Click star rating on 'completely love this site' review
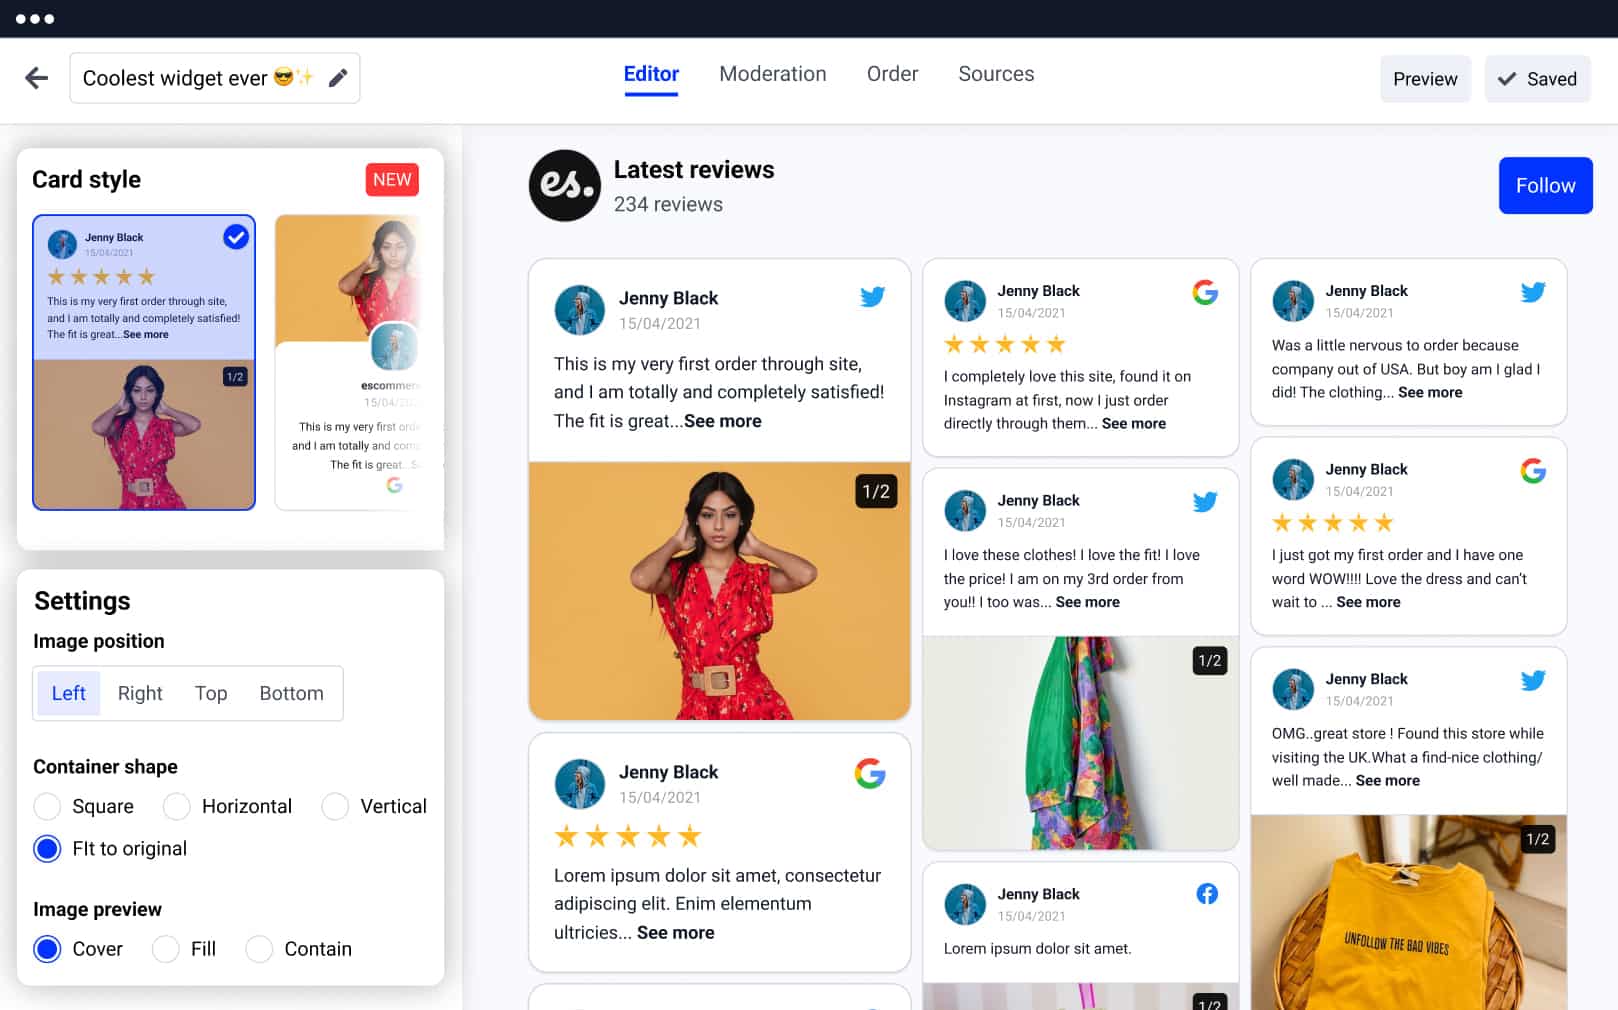 (1005, 345)
